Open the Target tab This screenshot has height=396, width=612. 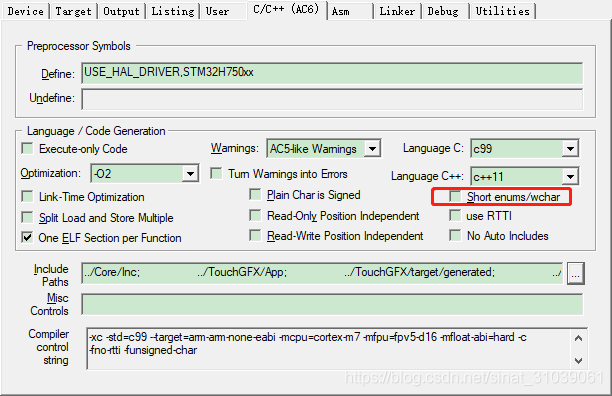pos(73,11)
